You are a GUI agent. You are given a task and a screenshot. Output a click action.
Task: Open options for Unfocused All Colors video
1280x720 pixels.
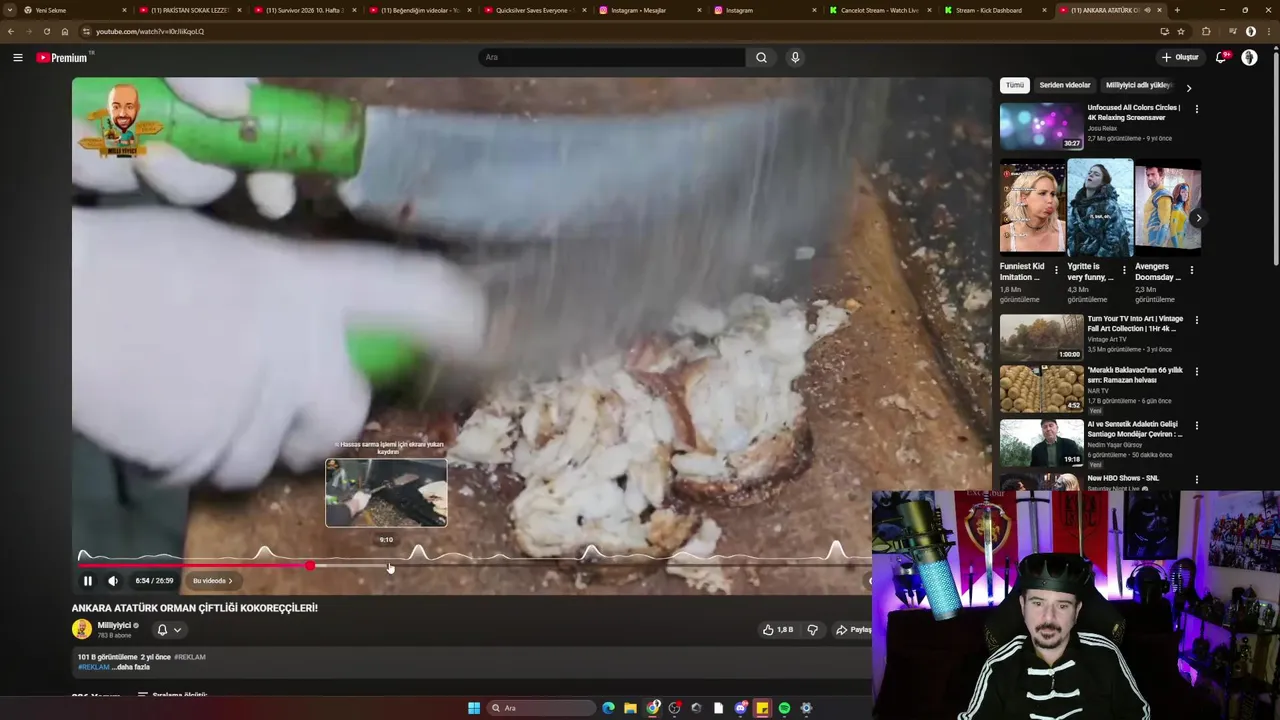tap(1196, 109)
